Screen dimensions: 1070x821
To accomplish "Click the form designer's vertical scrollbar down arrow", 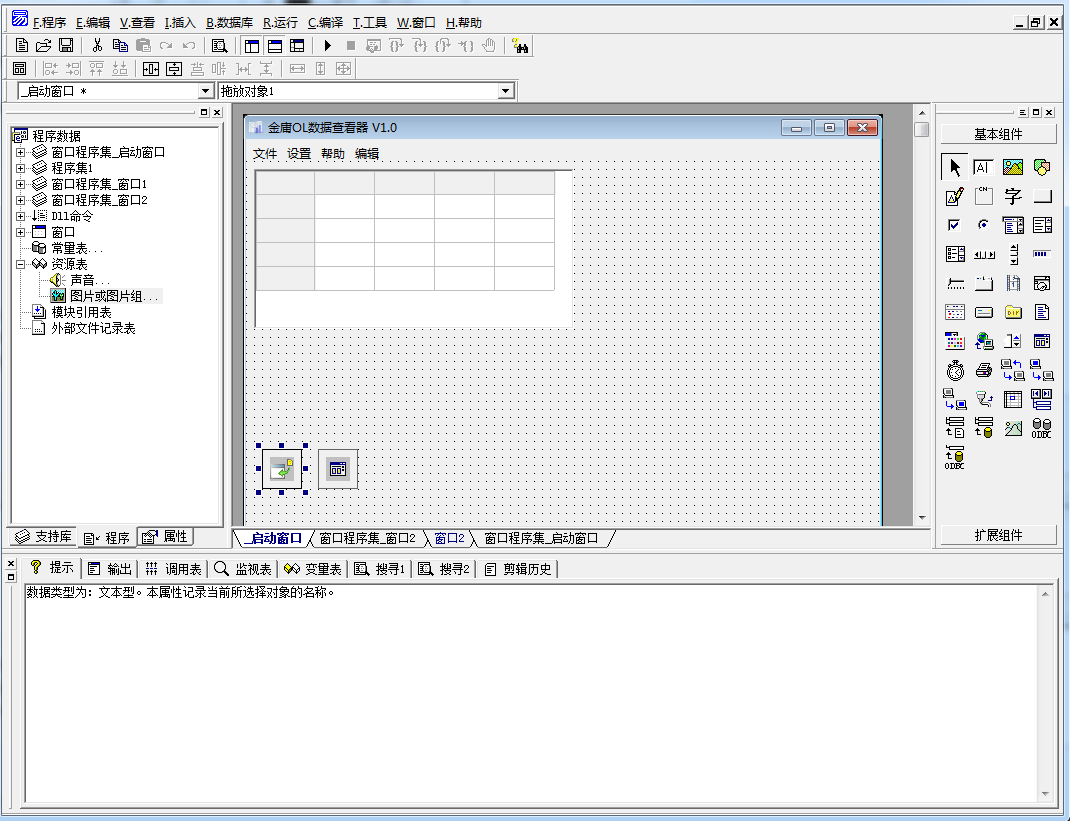I will click(x=921, y=518).
